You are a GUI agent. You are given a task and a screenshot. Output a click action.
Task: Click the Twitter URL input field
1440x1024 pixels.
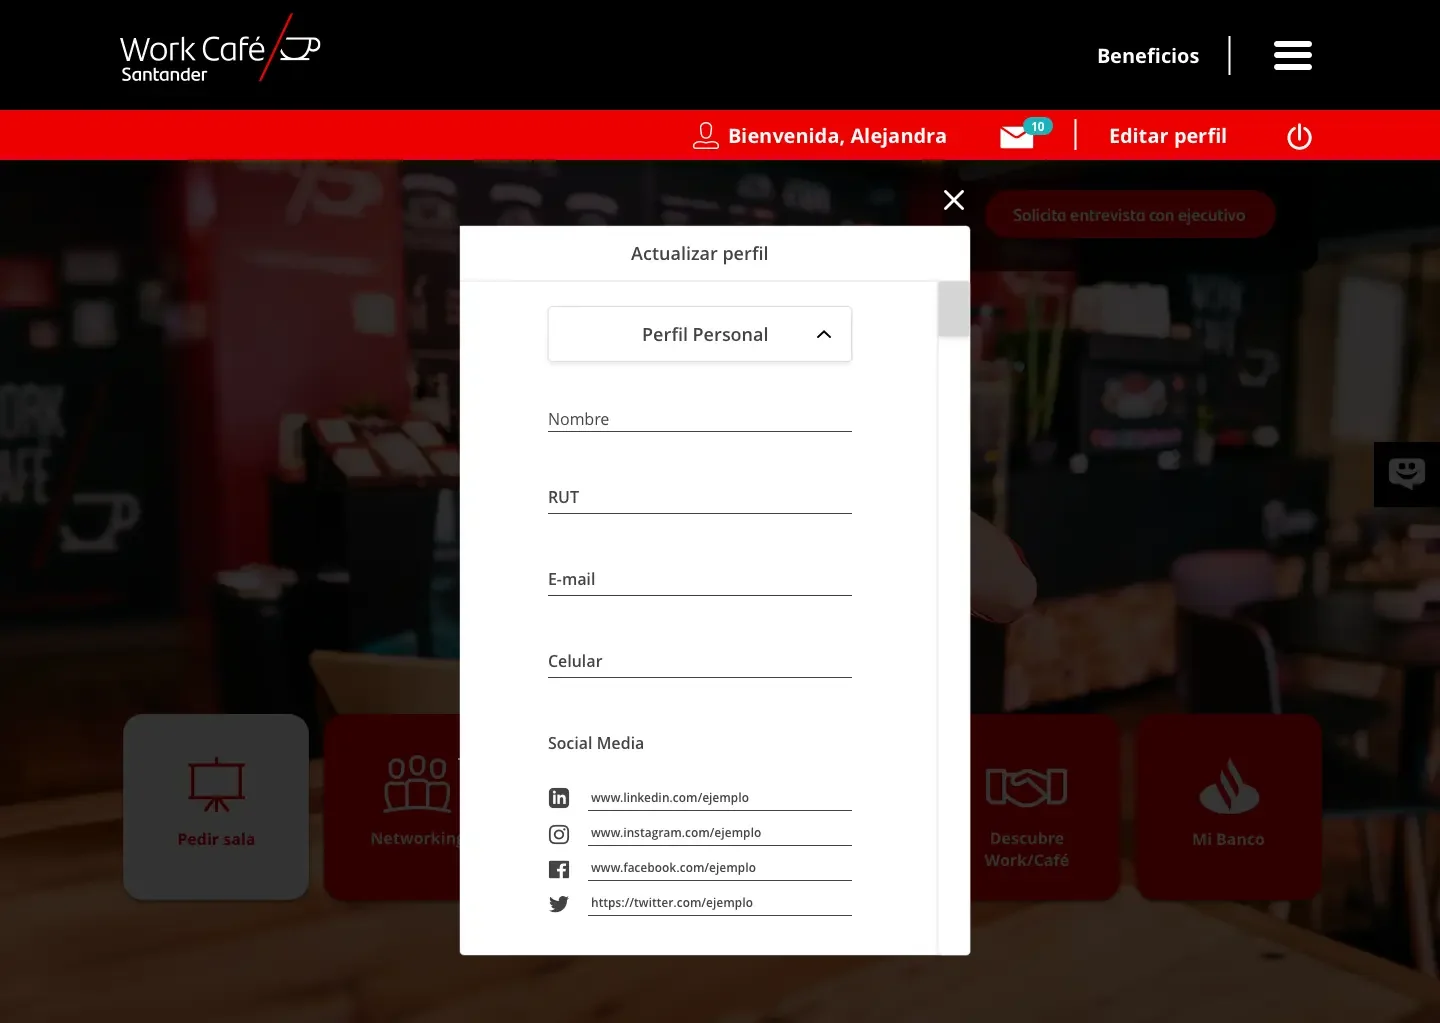(x=719, y=902)
